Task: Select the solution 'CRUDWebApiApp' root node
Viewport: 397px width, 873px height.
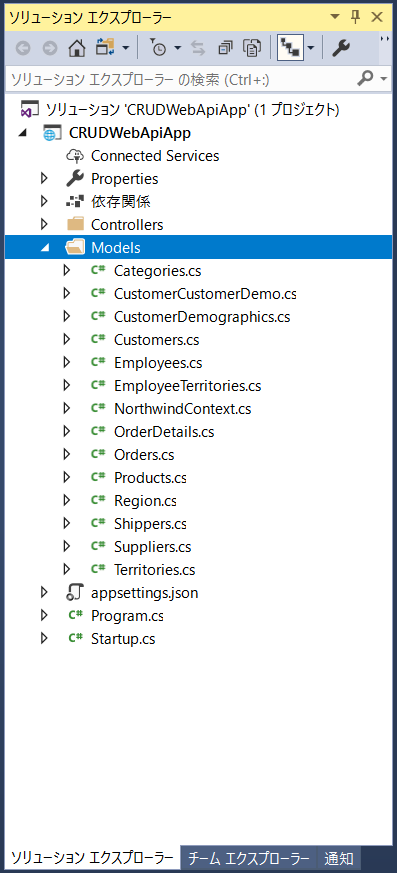Action: 193,110
